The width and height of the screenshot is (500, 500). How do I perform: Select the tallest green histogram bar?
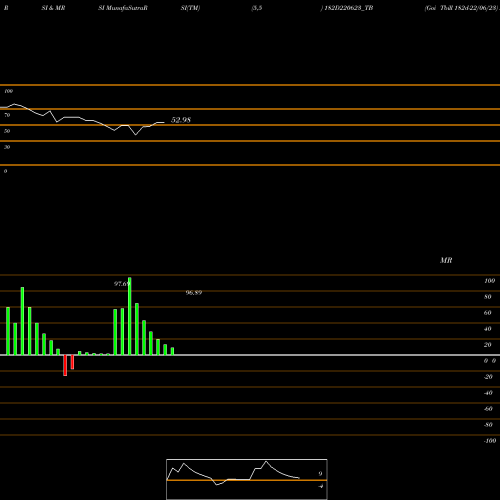[130, 316]
